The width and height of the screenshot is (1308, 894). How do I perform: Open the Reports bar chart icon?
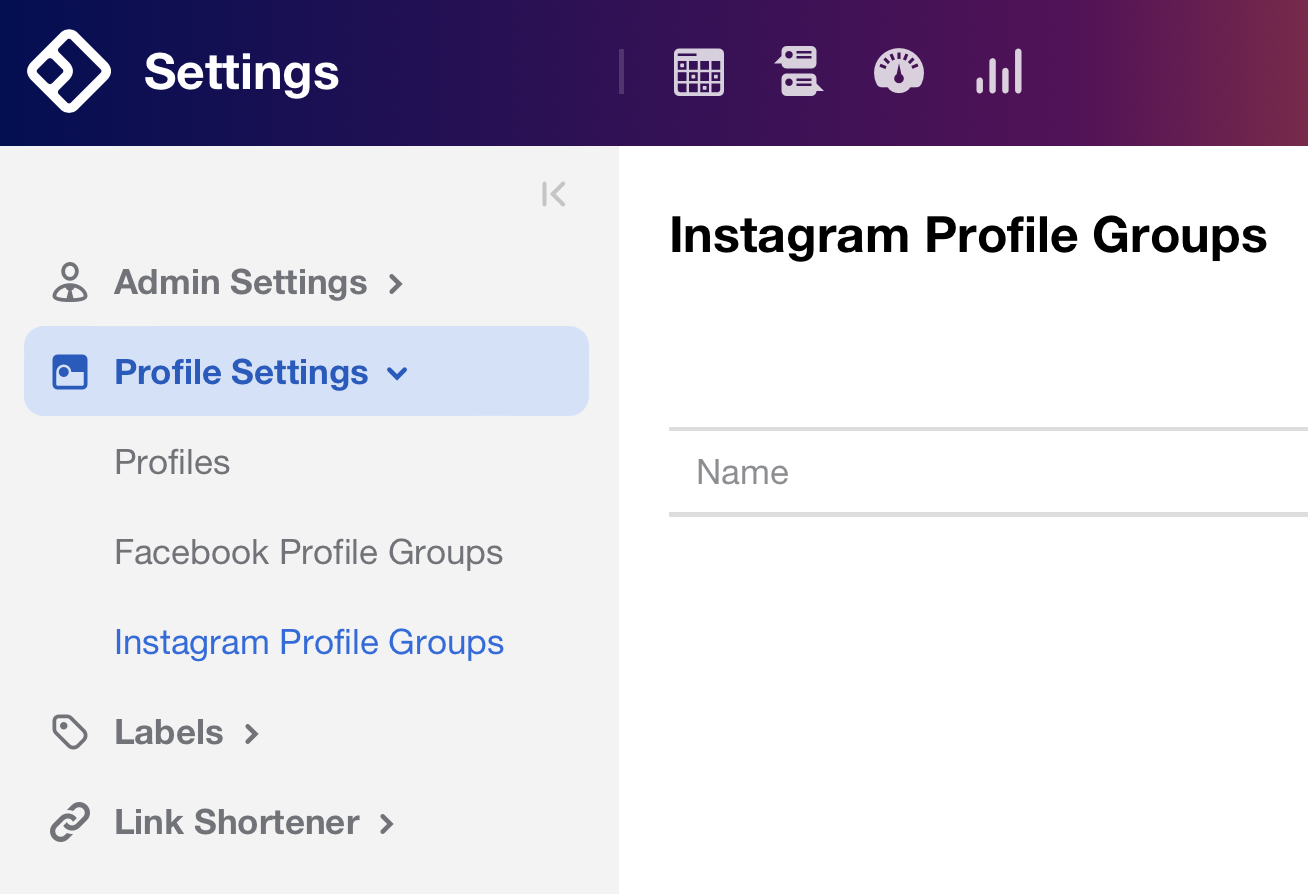[x=998, y=71]
